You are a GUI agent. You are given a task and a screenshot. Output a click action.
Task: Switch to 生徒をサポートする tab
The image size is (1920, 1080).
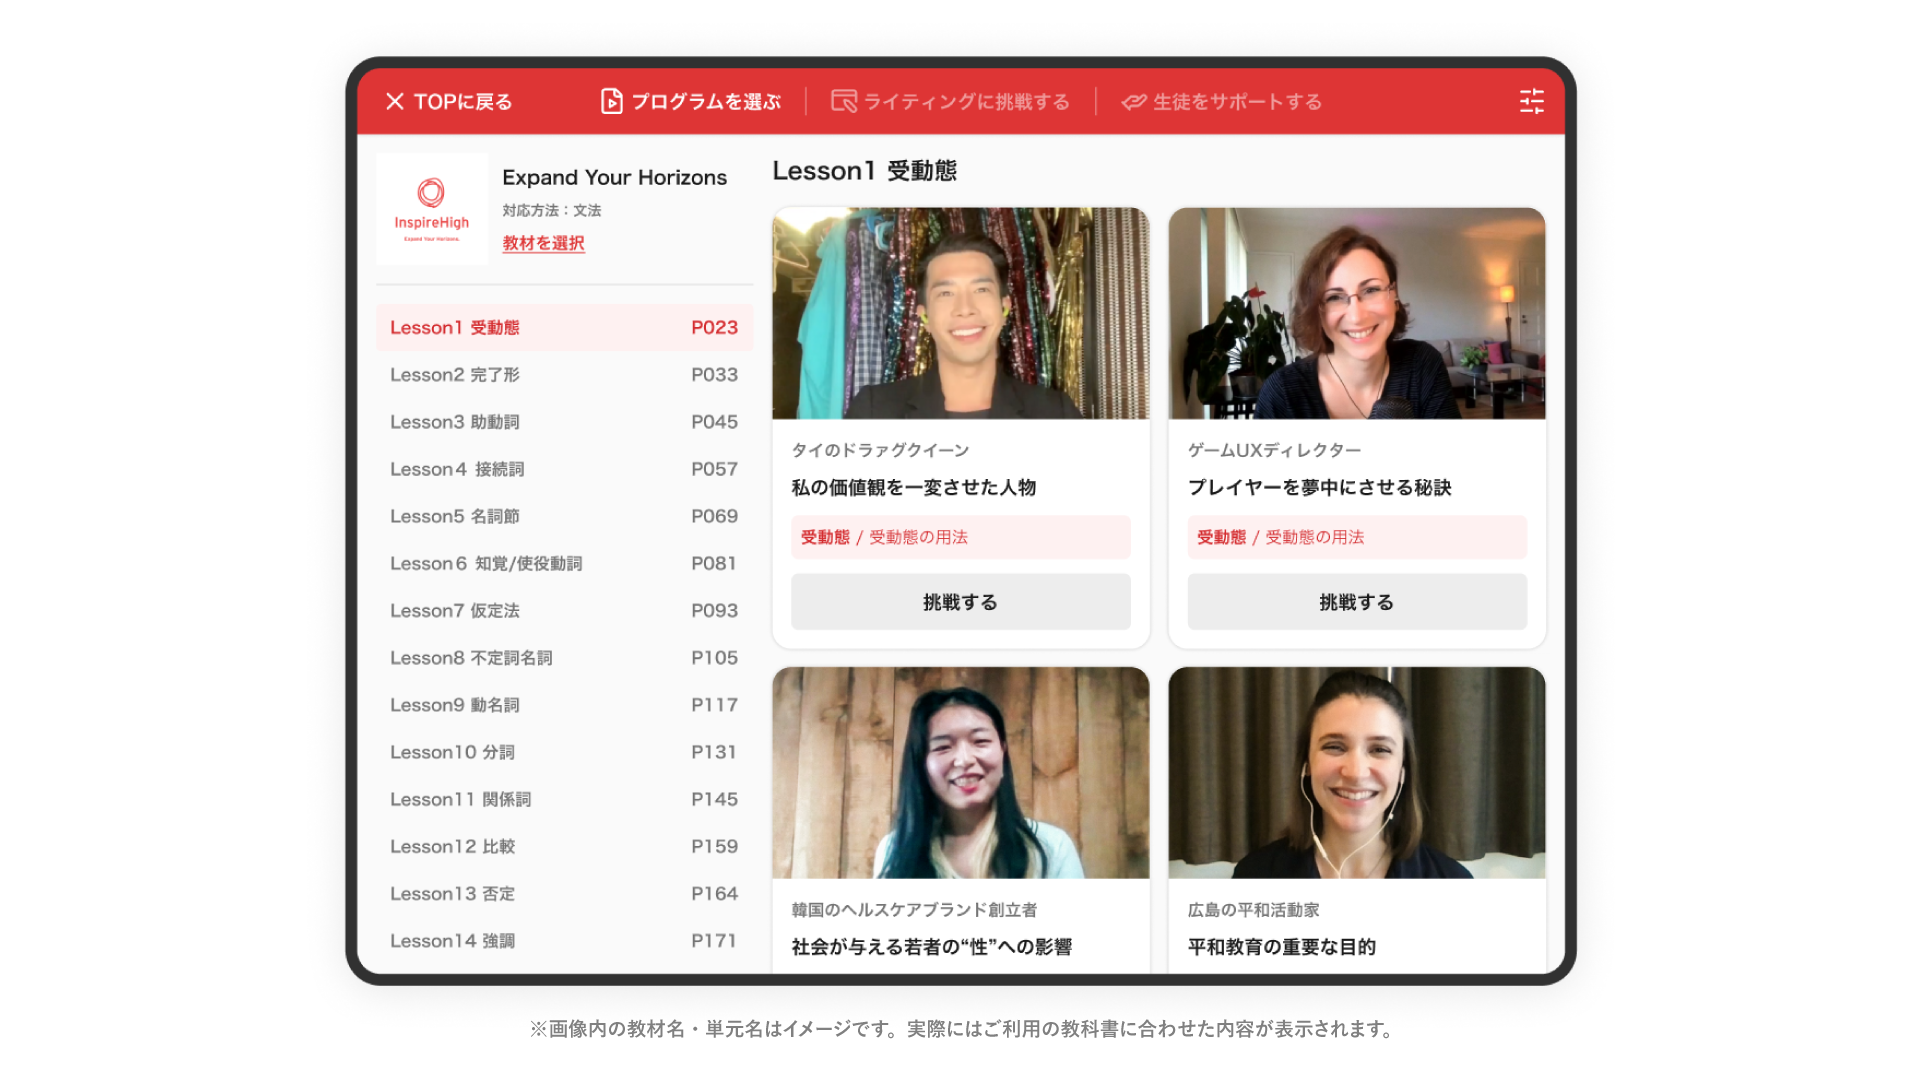click(1237, 101)
